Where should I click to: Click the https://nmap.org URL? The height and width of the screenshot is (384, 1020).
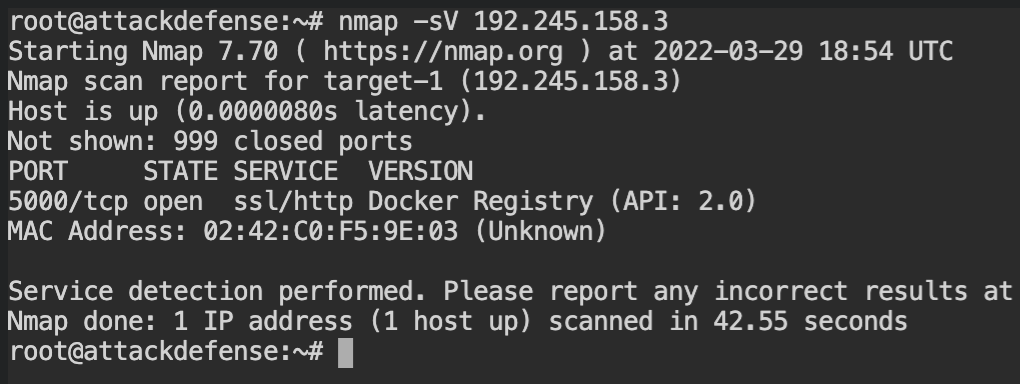coord(442,51)
